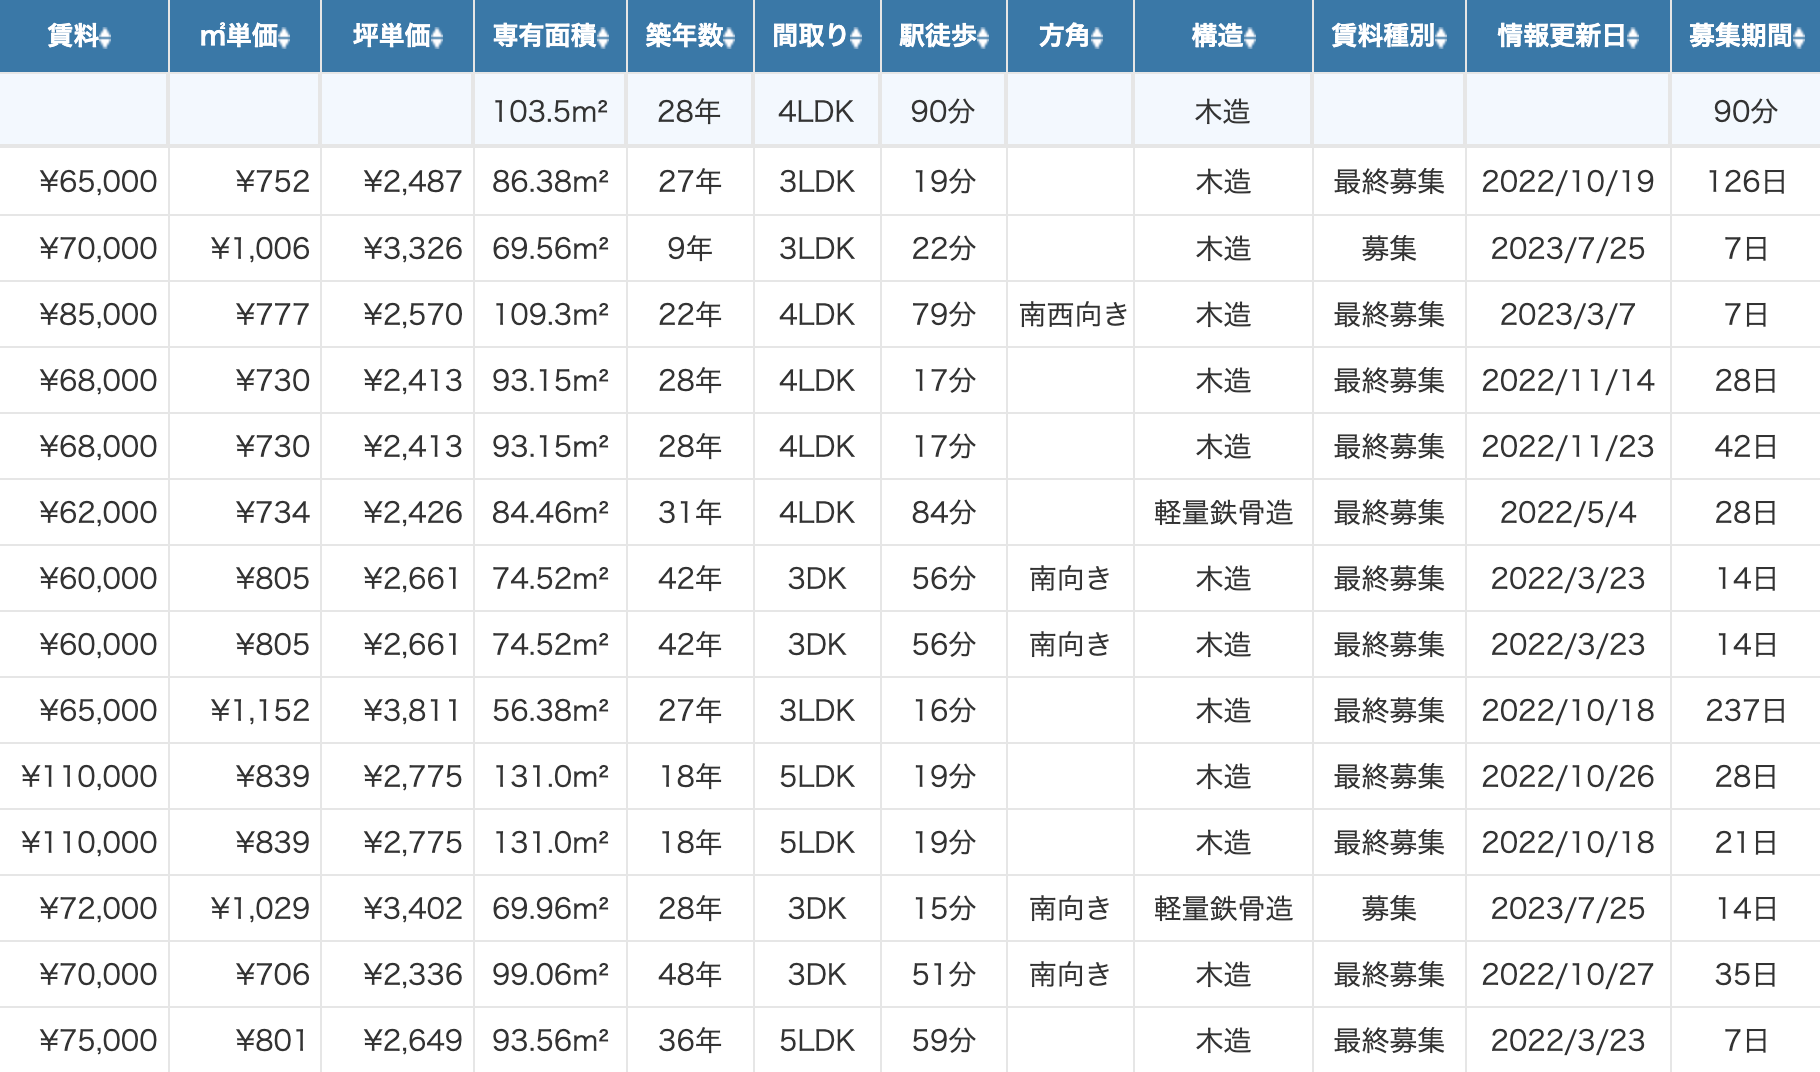Sort by 賃料 column header
1820x1072 pixels.
(83, 36)
